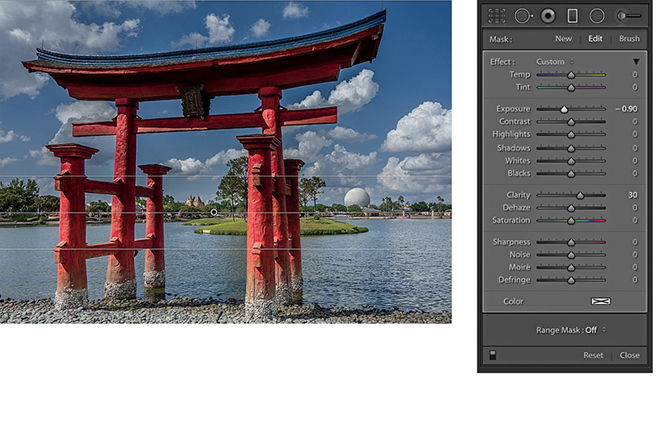Viewport: 672px width, 433px height.
Task: Switch mask mode to New
Action: pyautogui.click(x=564, y=39)
